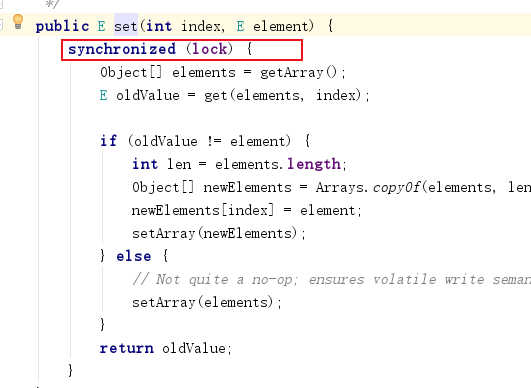Image resolution: width=531 pixels, height=388 pixels.
Task: Click 'newElements[index]' assignment line
Action: pos(247,210)
